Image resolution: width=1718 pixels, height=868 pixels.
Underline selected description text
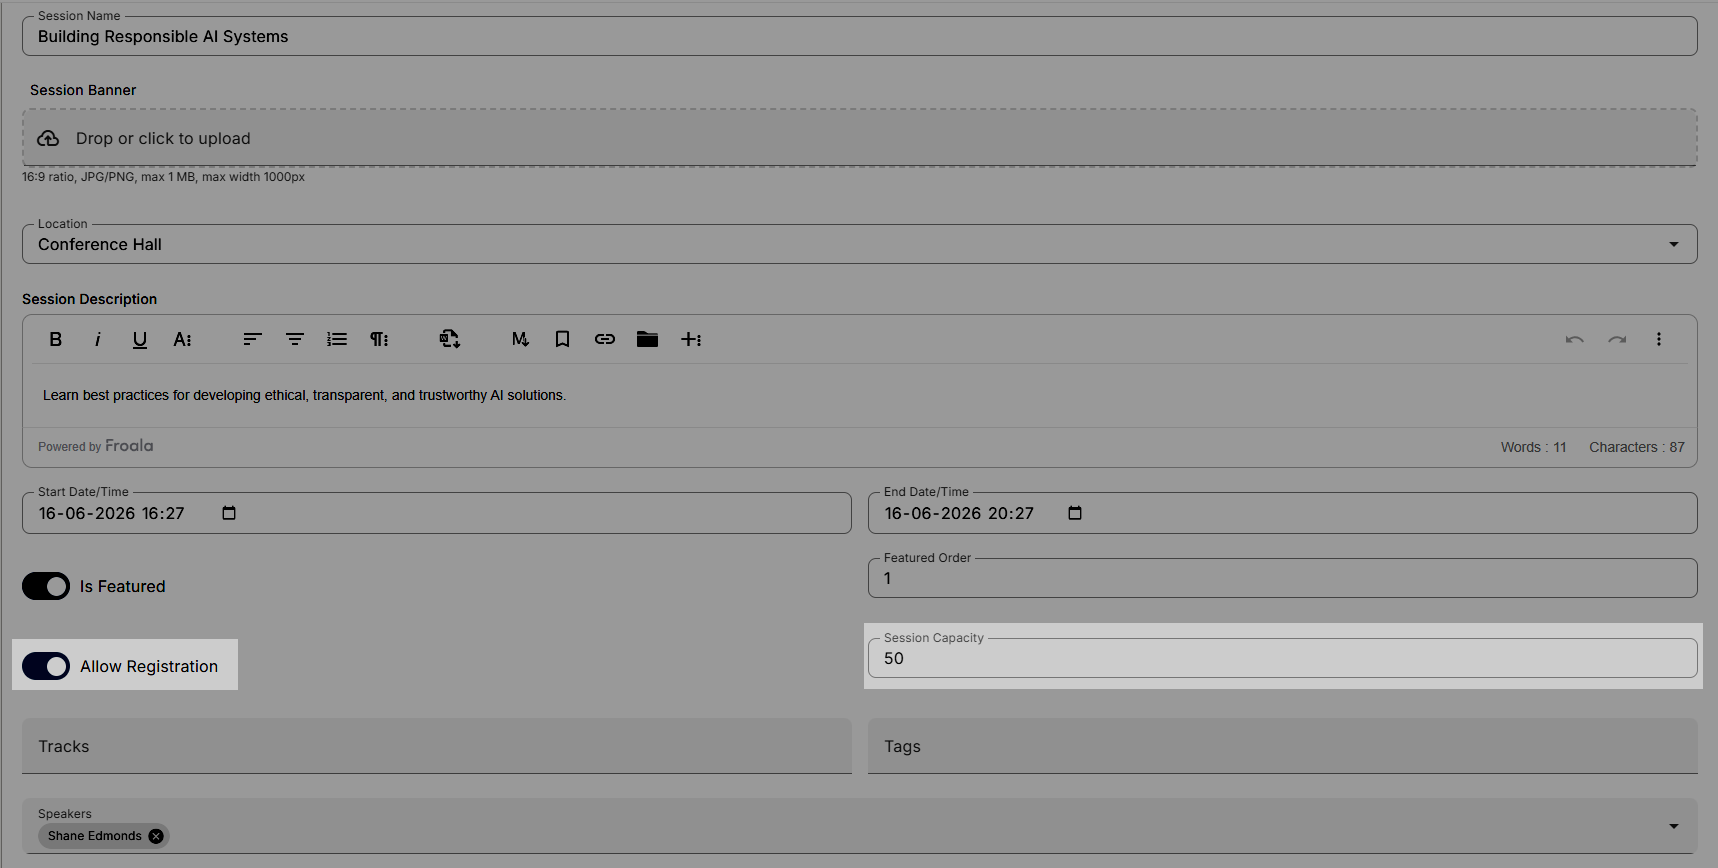click(x=140, y=340)
